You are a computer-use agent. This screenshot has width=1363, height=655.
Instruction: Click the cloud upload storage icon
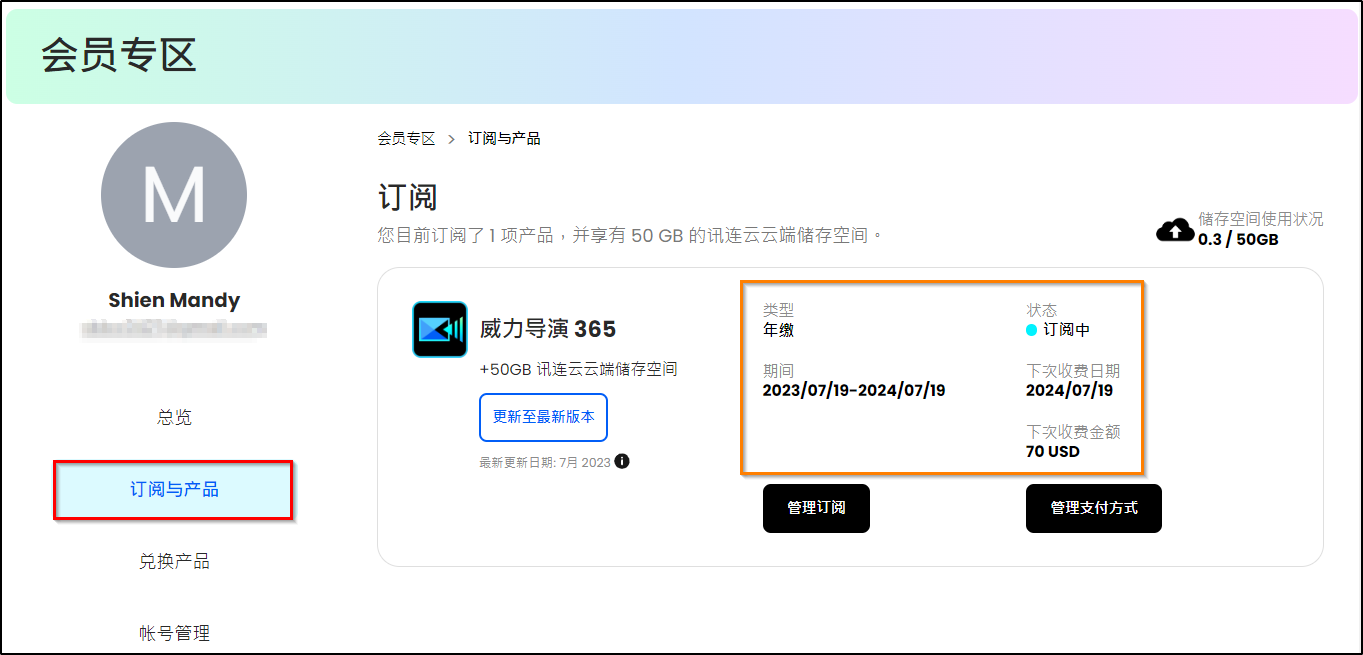pyautogui.click(x=1175, y=231)
